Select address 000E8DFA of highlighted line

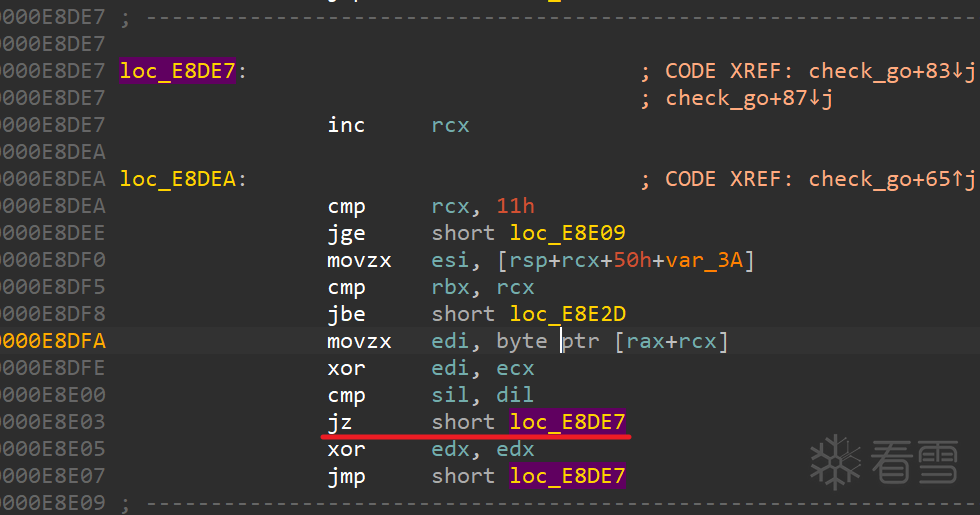pos(52,341)
